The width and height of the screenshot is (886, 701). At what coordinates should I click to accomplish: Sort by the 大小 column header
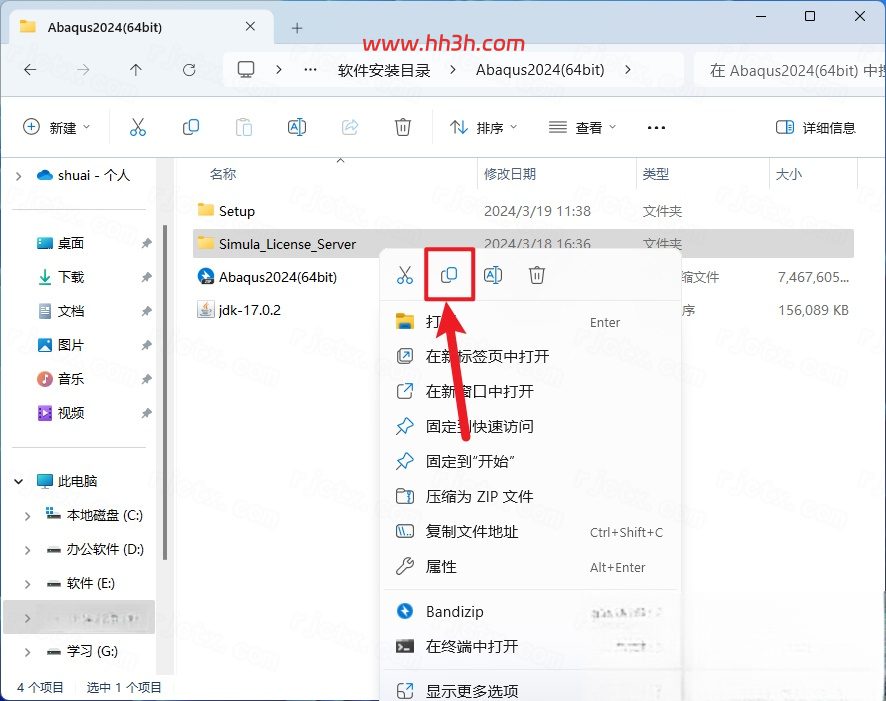tap(789, 174)
